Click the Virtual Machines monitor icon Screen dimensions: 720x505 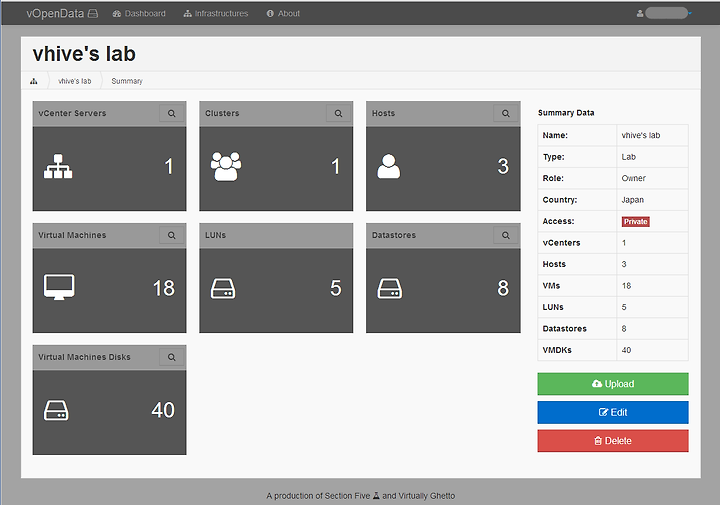click(x=59, y=287)
